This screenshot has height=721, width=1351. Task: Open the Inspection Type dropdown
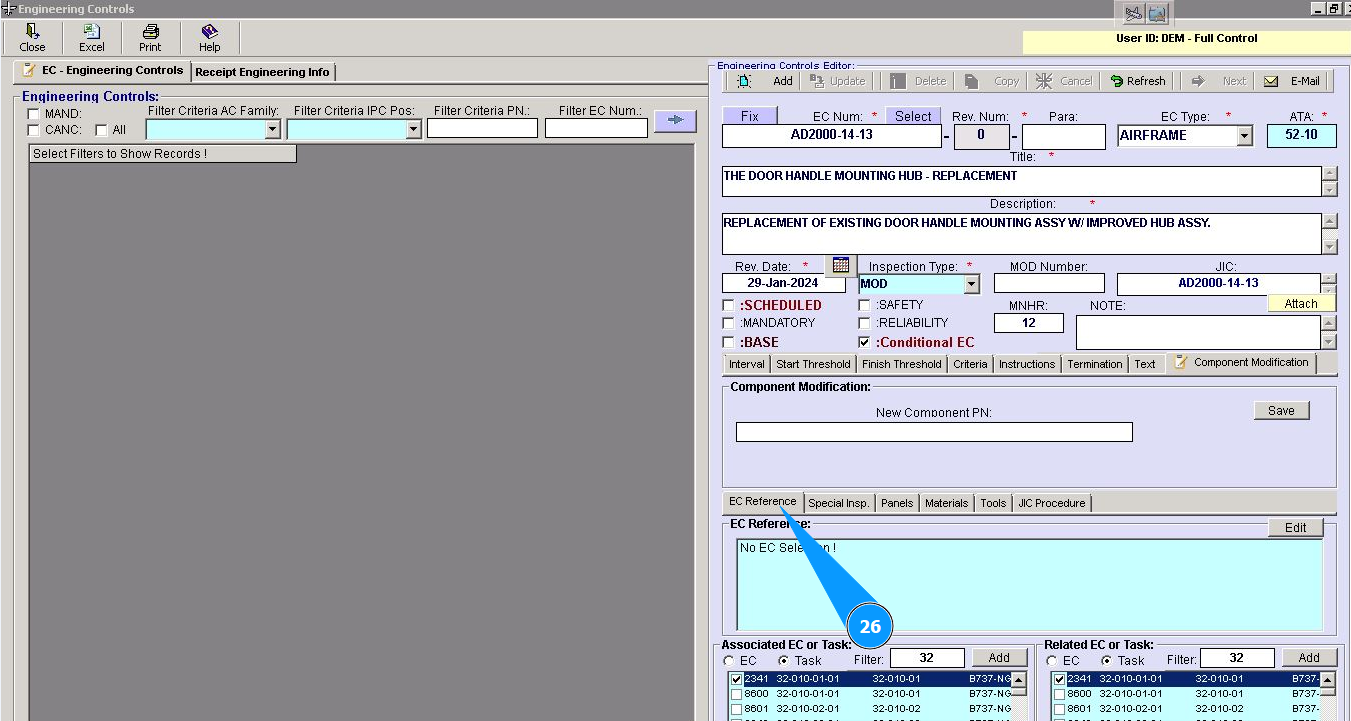click(x=971, y=284)
